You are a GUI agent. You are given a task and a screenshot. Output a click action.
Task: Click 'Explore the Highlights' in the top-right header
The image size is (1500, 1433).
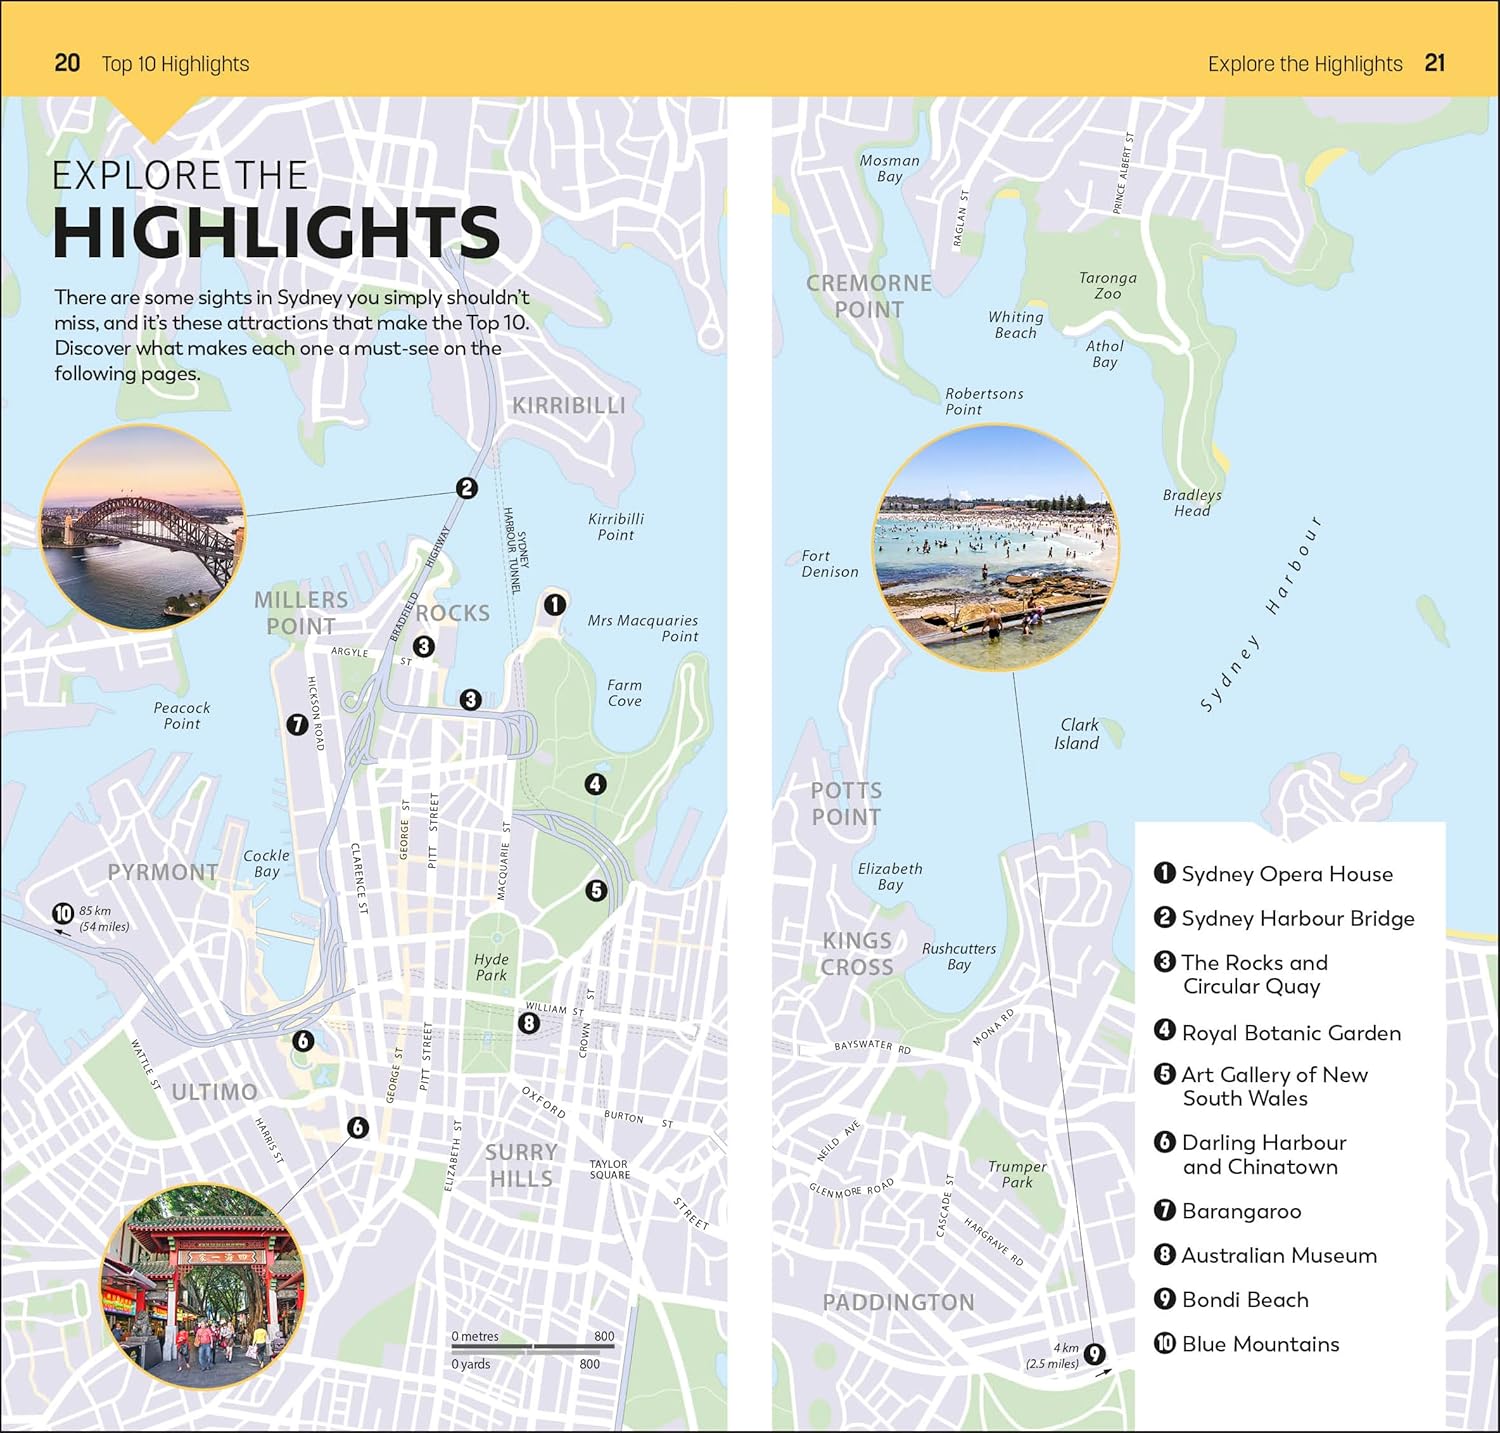tap(1304, 64)
